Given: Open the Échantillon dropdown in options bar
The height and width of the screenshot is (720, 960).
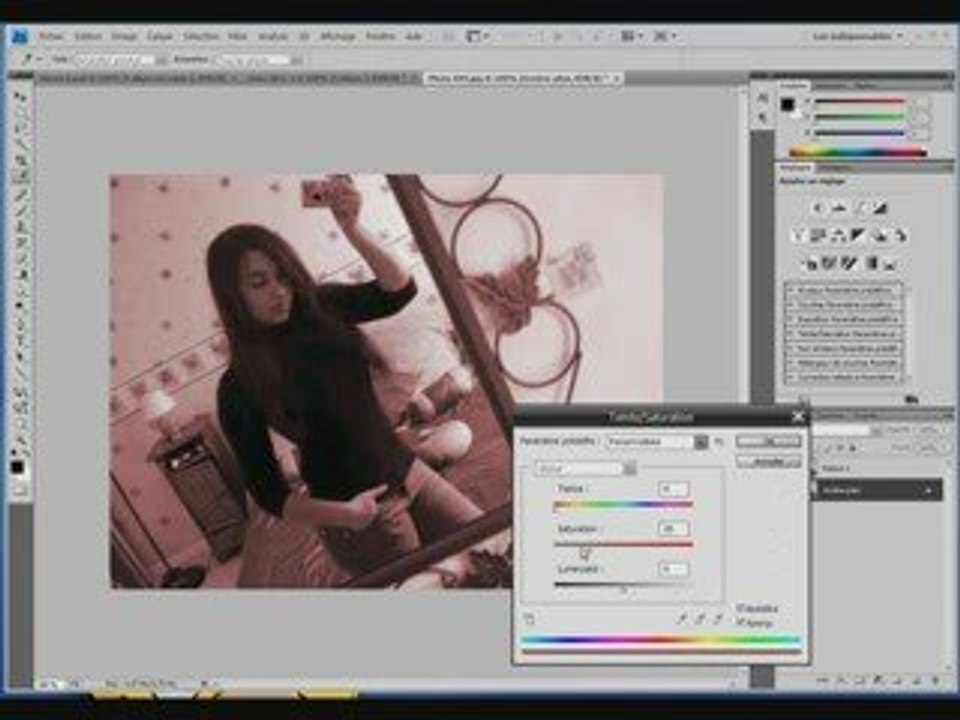Looking at the screenshot, I should 260,60.
